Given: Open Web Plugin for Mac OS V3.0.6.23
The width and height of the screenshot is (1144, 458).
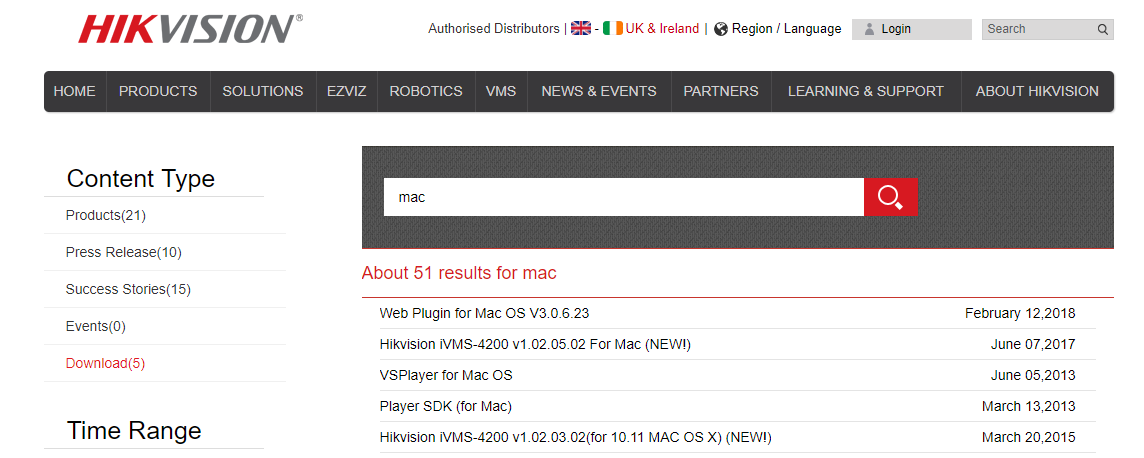Looking at the screenshot, I should 484,313.
